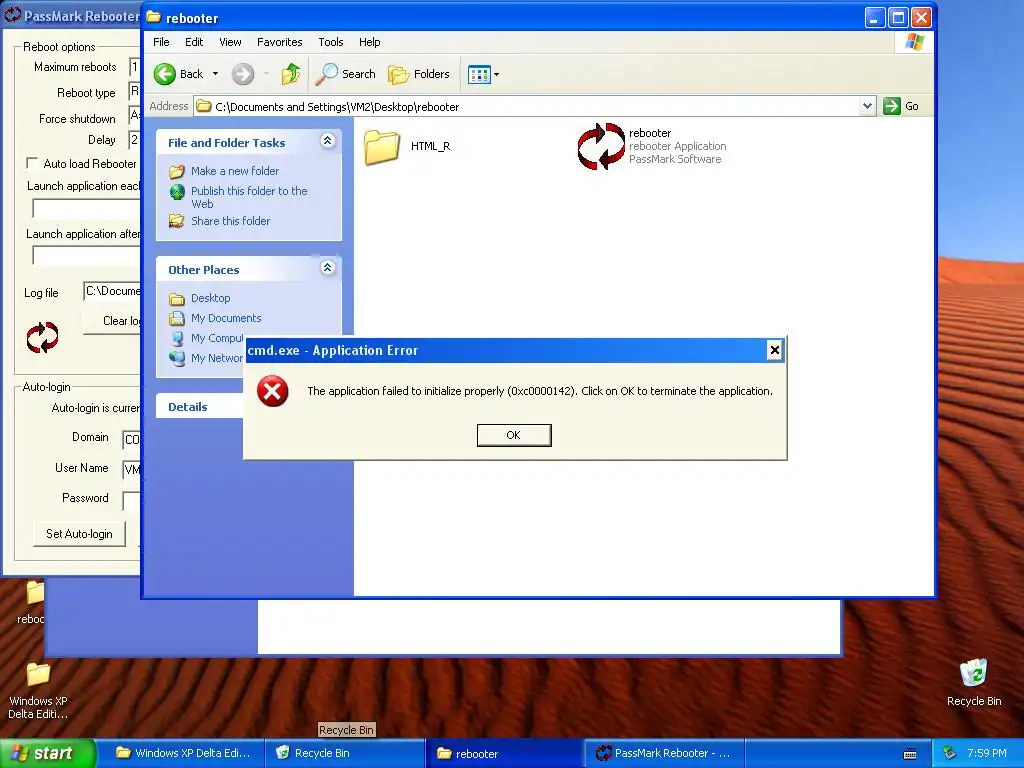Click OK in the cmd.exe error dialog
This screenshot has height=768, width=1024.
click(x=514, y=435)
